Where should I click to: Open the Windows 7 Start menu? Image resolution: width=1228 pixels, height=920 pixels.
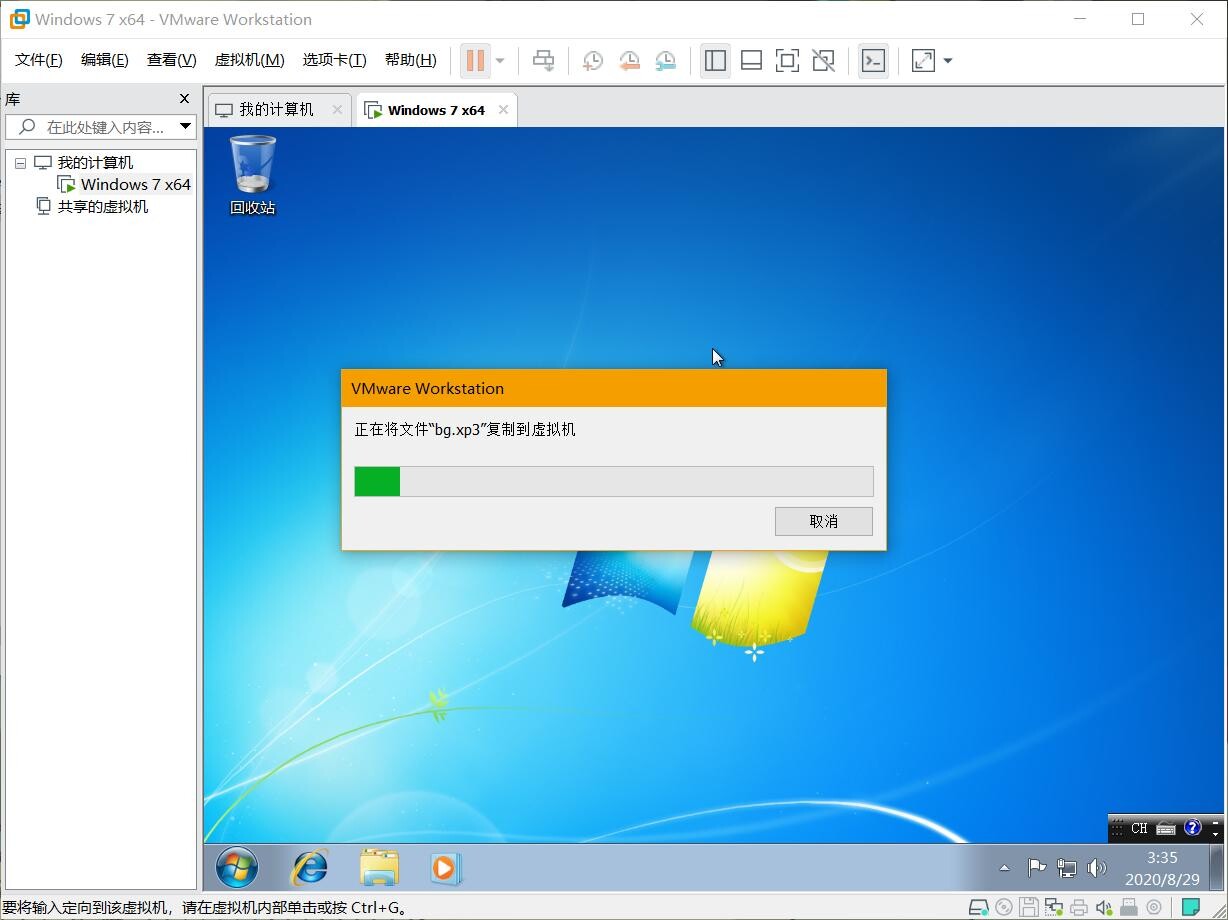click(237, 868)
